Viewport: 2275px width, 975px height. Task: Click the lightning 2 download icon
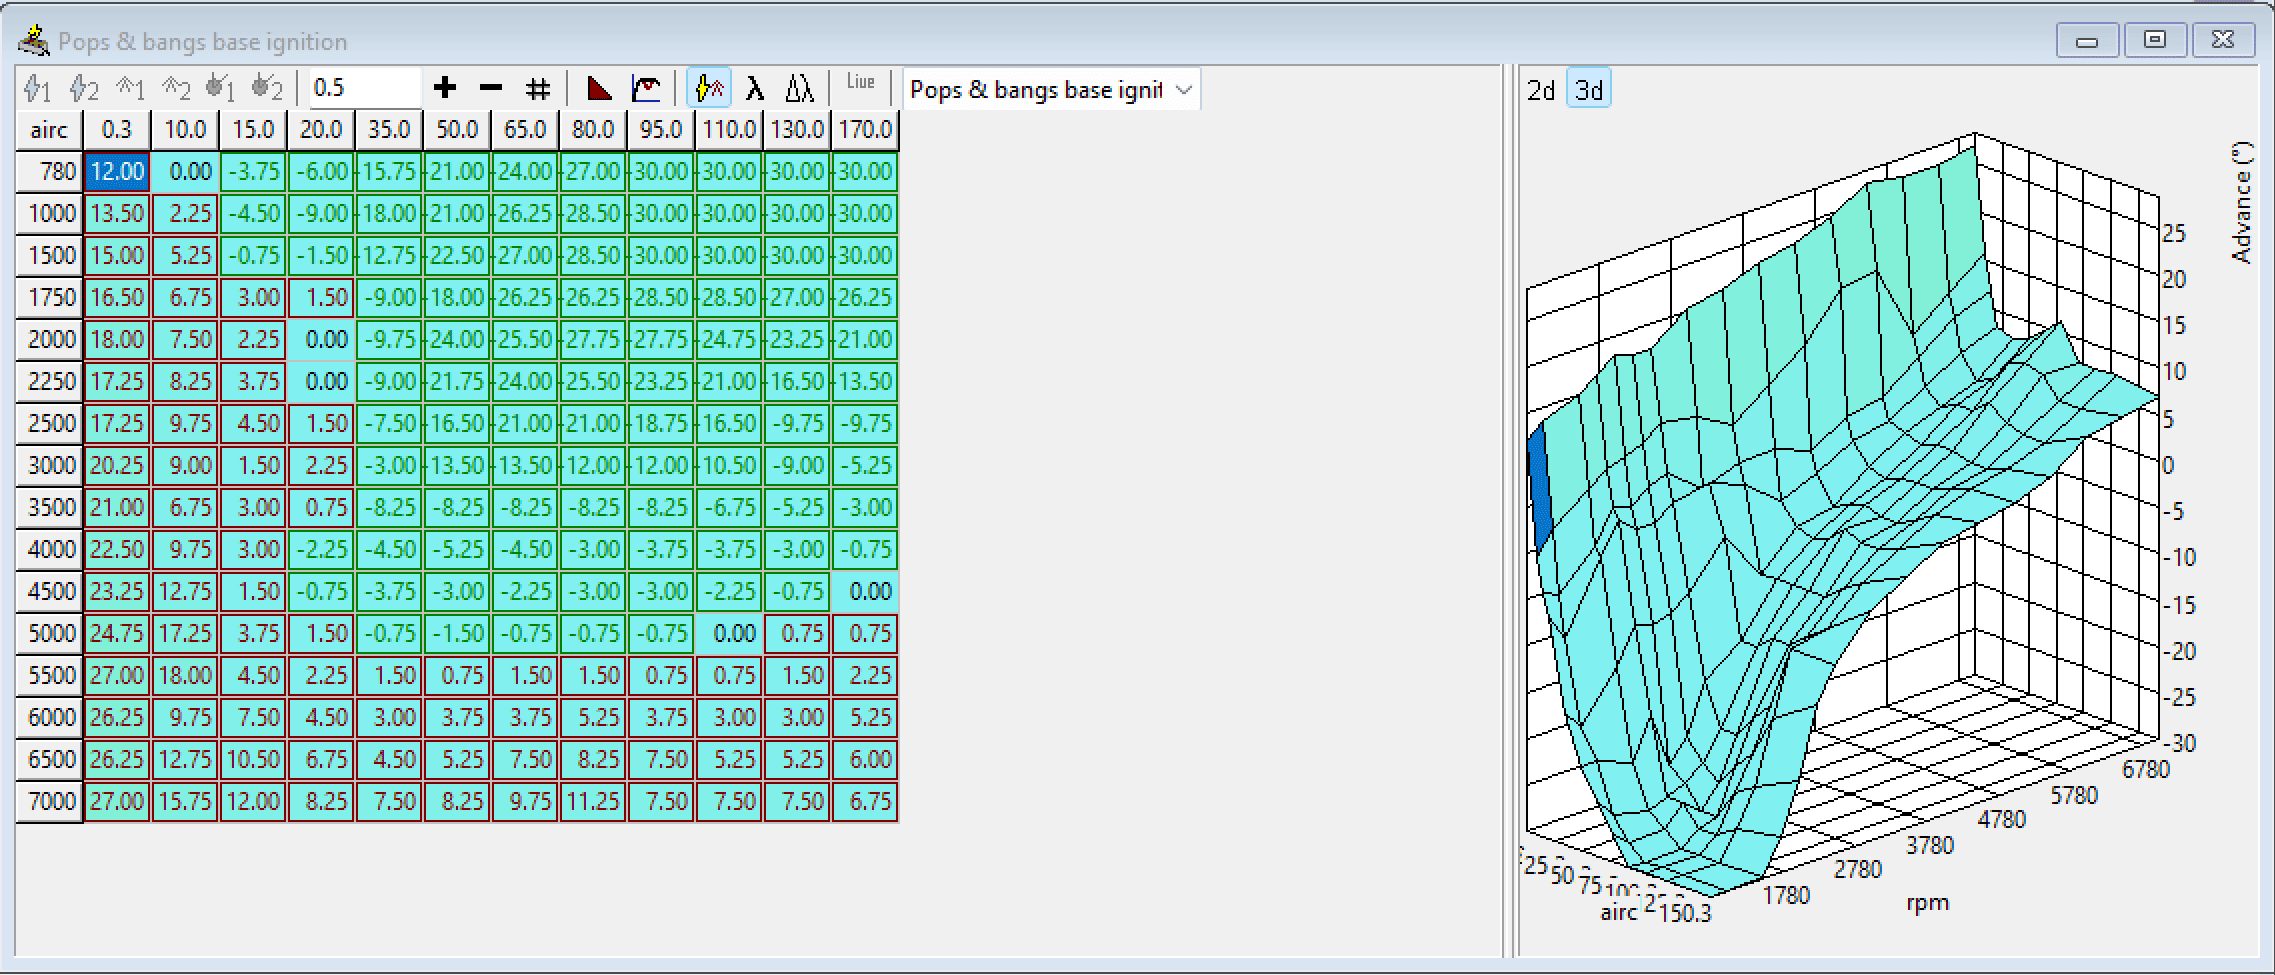coord(82,88)
